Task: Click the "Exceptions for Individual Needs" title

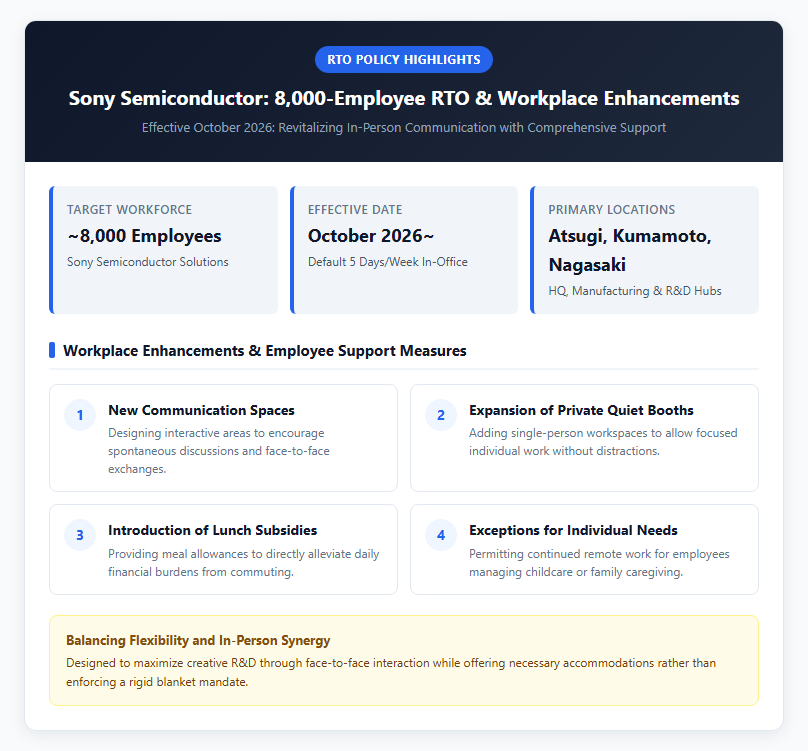Action: pyautogui.click(x=573, y=530)
